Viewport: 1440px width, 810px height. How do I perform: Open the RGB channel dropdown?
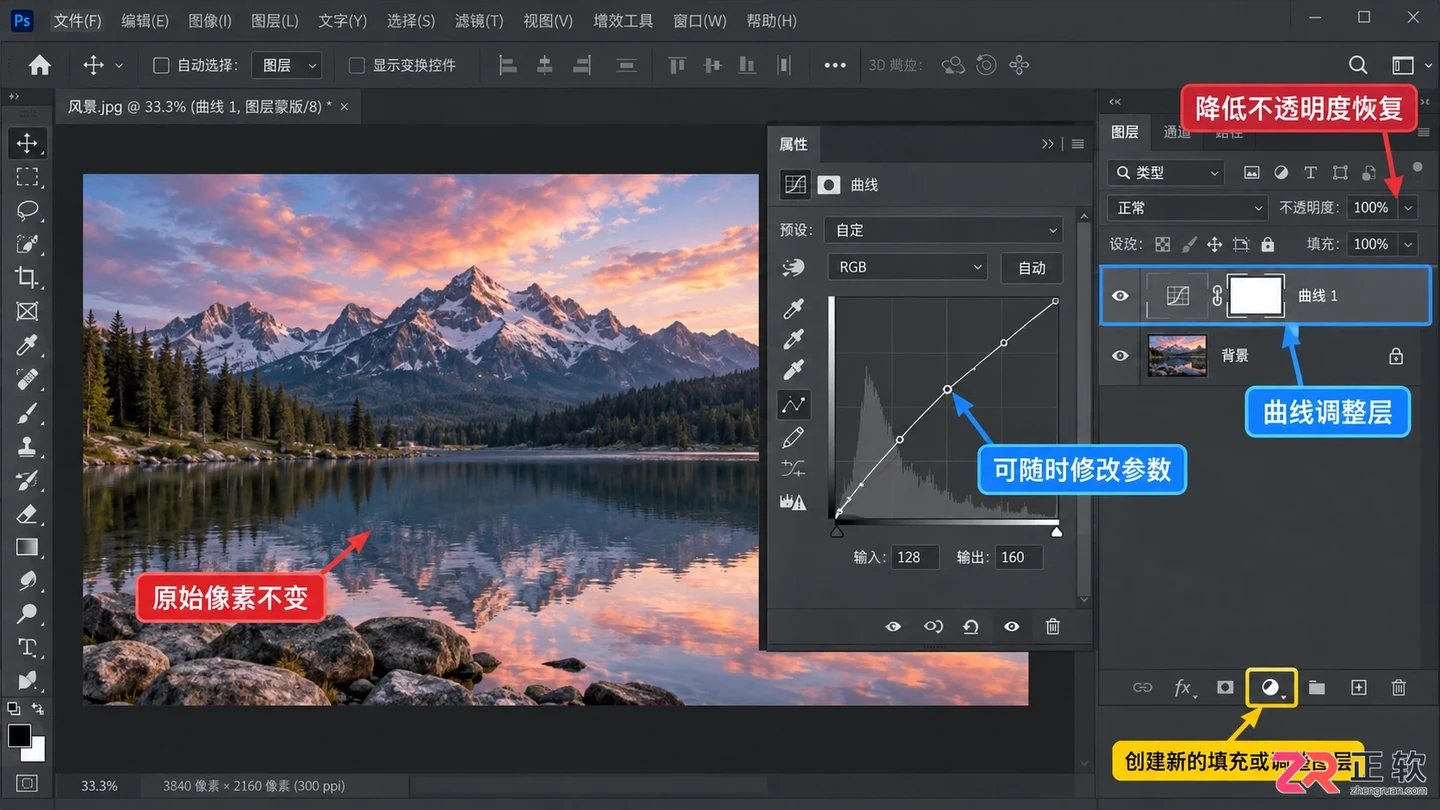click(x=908, y=267)
